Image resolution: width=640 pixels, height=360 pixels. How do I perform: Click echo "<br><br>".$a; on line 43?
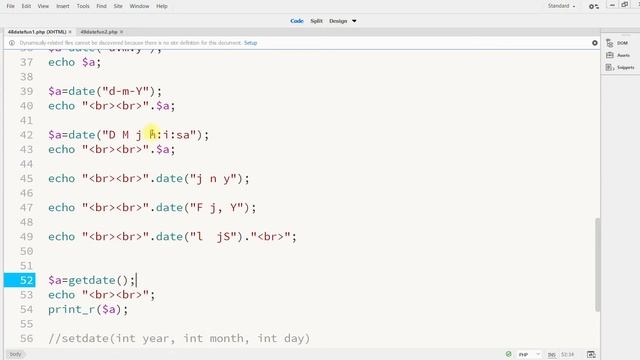[111, 149]
